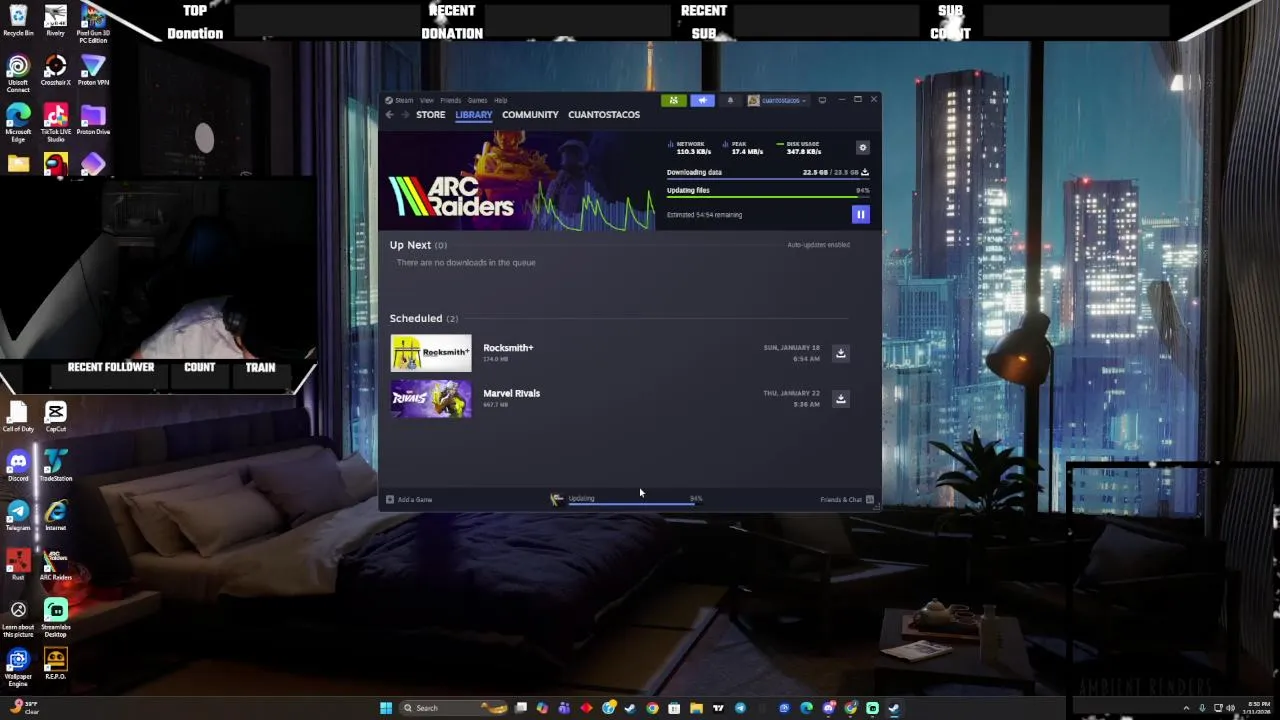Image resolution: width=1280 pixels, height=720 pixels.
Task: Click the Marvel Rivals game thumbnail
Action: click(x=431, y=398)
